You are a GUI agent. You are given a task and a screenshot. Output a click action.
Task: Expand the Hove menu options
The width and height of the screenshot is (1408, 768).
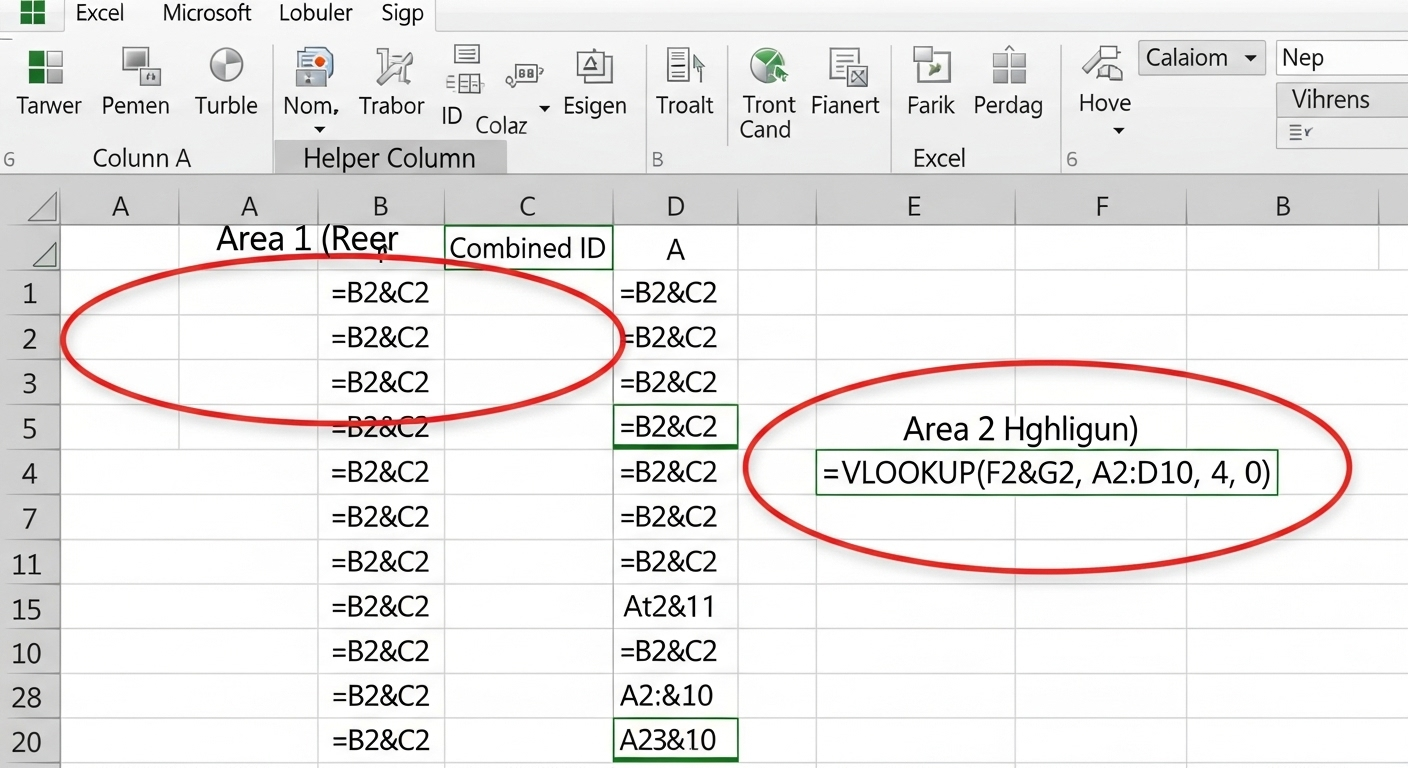(x=1118, y=130)
